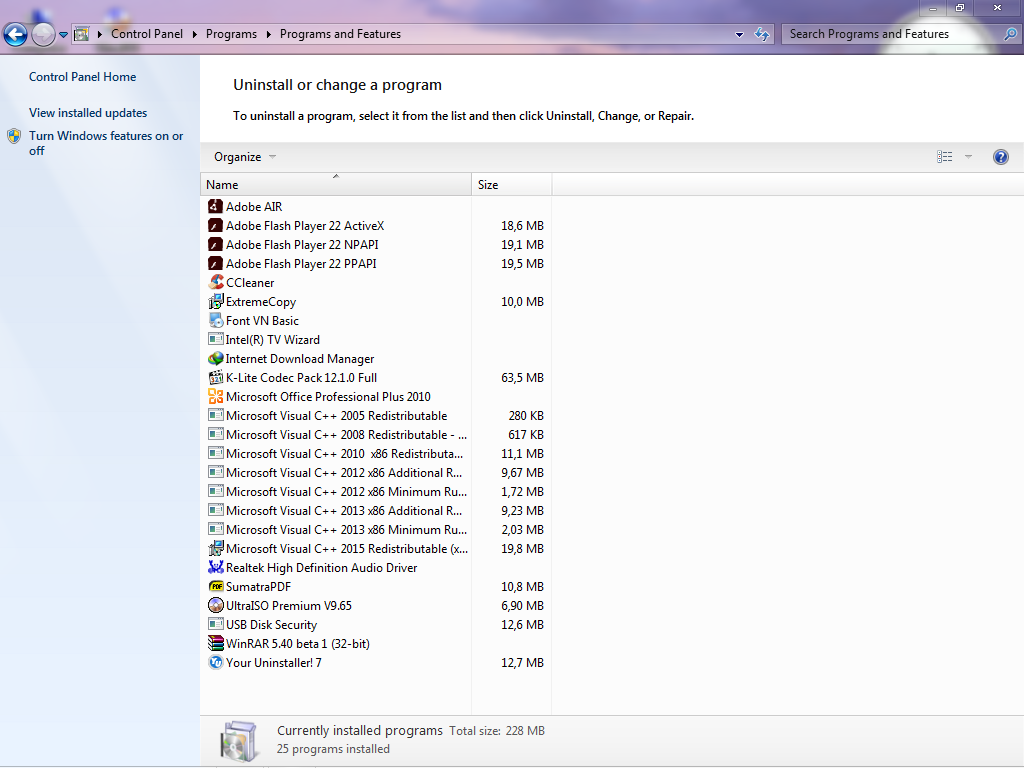Click the UltraISO Premium icon
Viewport: 1024px width, 768px height.
pyautogui.click(x=216, y=605)
